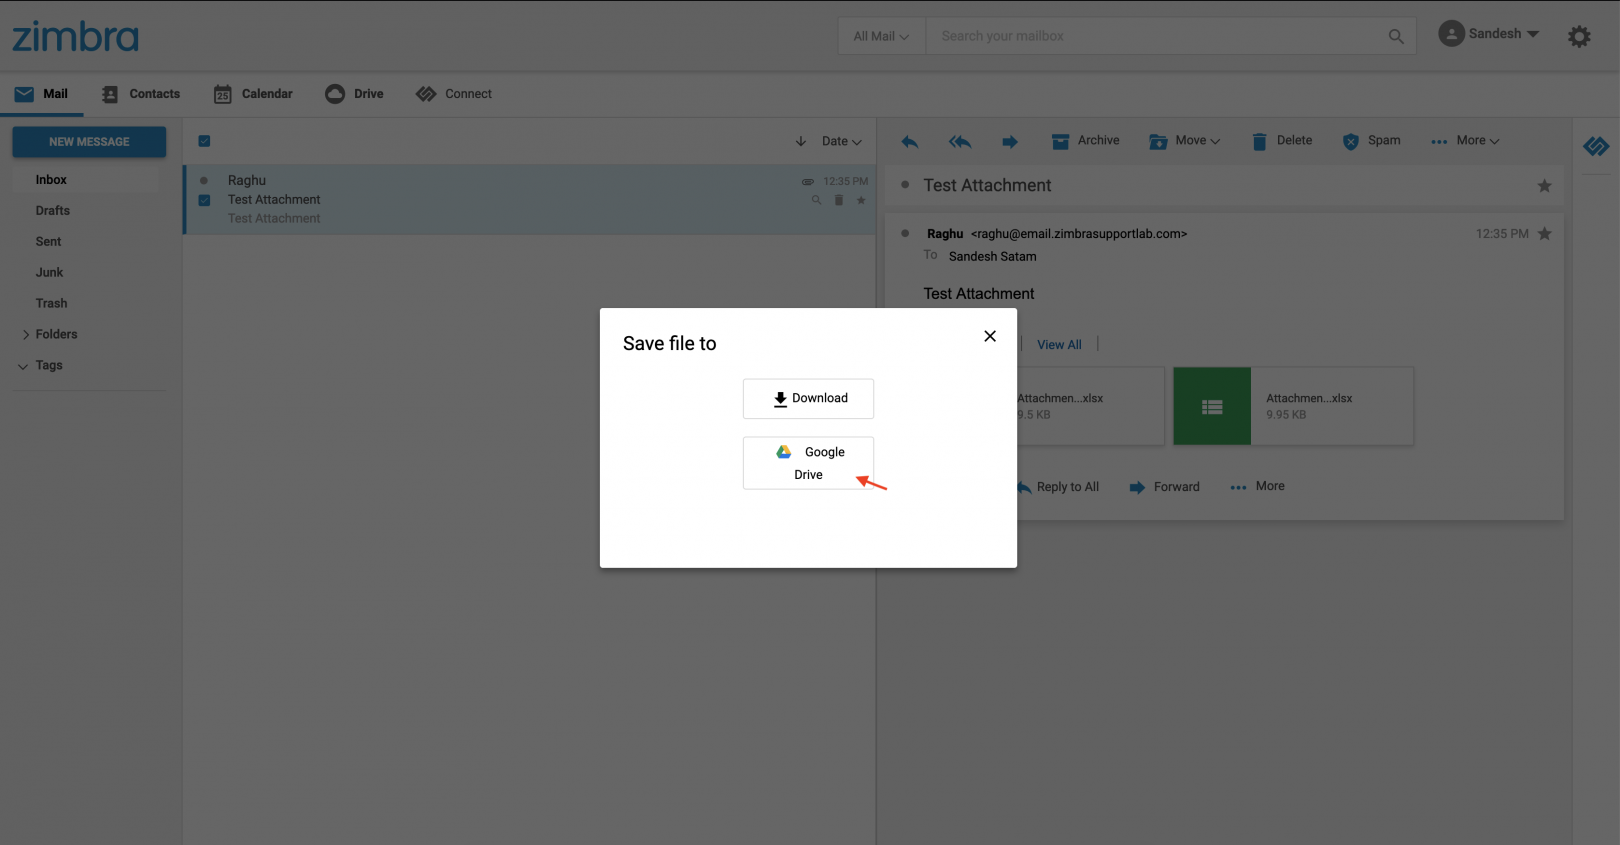Toggle the select-all checkbox in message list
Screen dimensions: 1620x845
(204, 141)
